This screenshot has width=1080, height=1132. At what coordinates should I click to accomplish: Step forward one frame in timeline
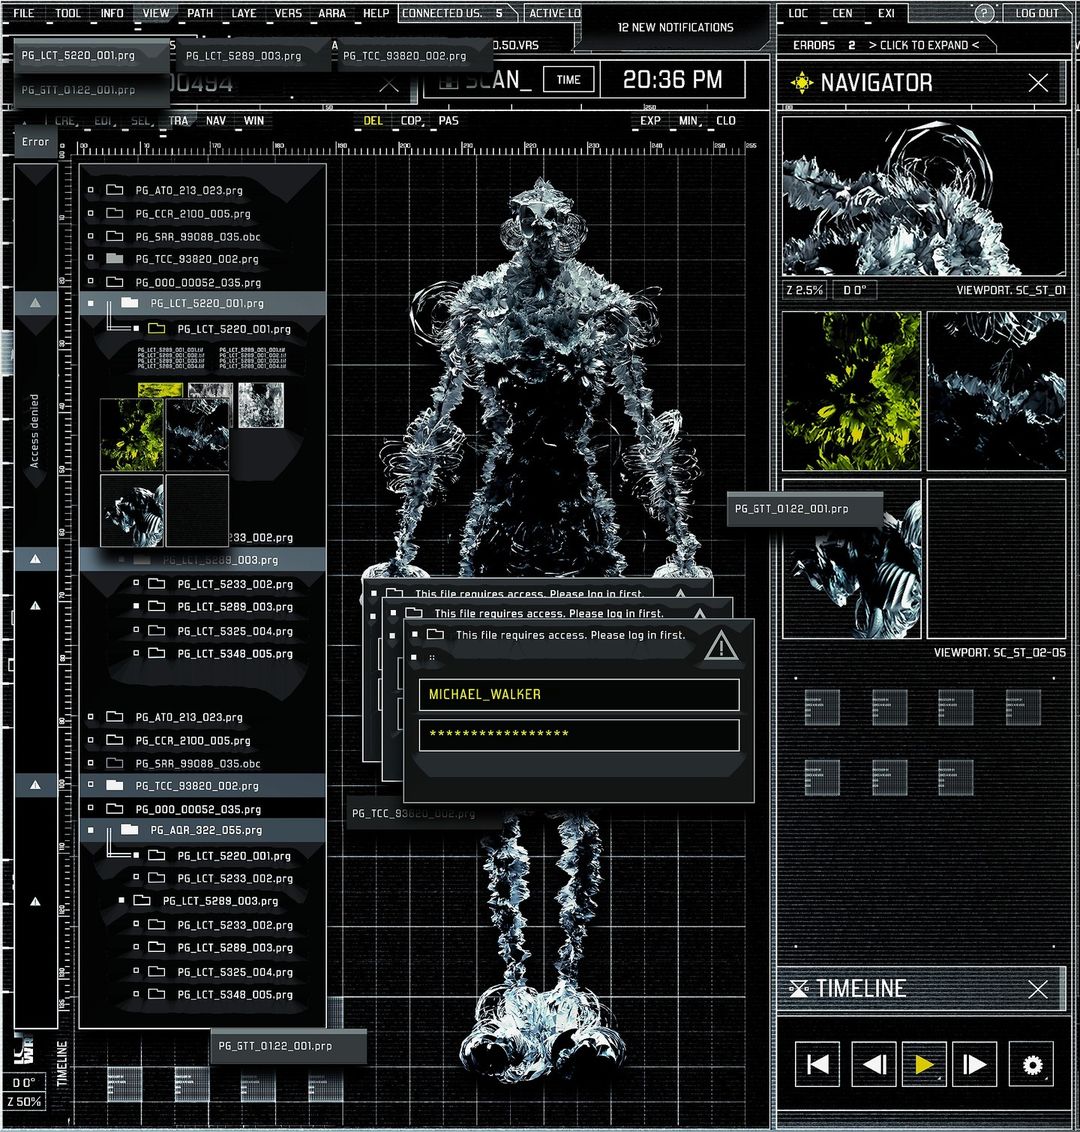coord(974,1063)
